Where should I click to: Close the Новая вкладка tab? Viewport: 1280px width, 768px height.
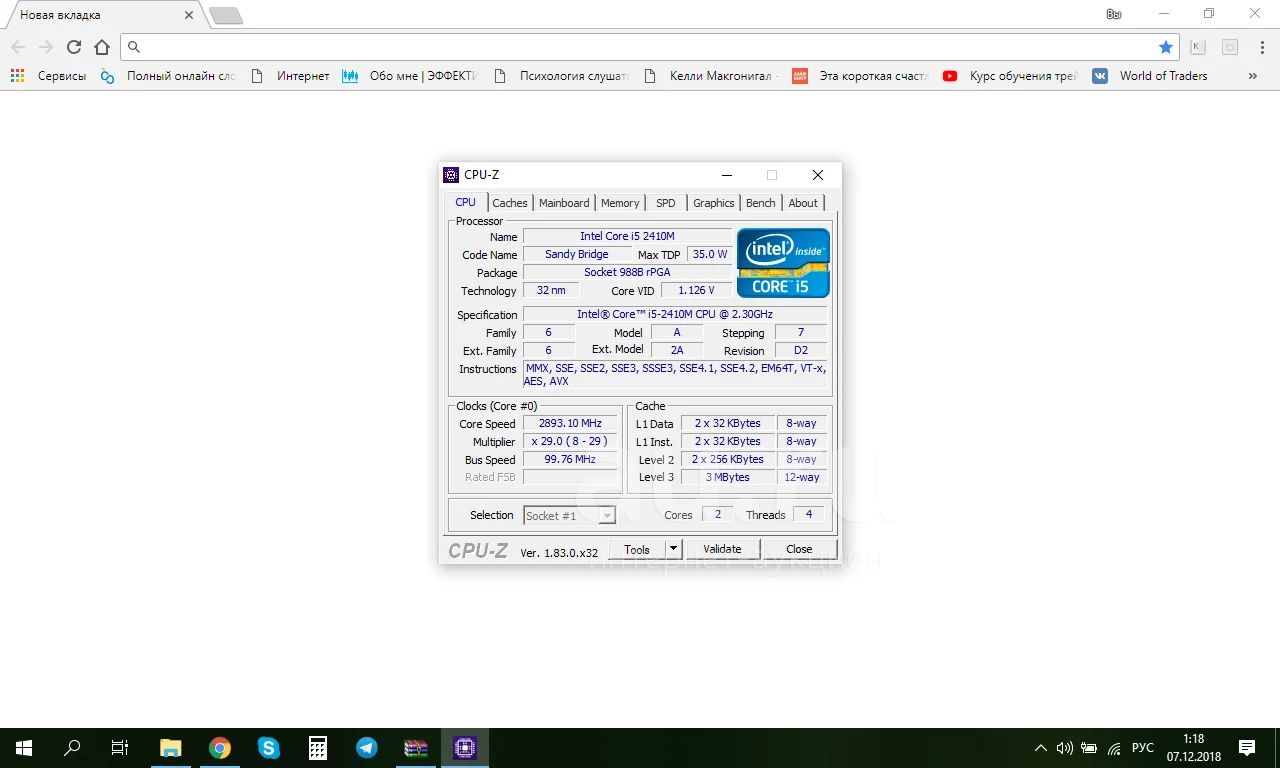point(189,15)
